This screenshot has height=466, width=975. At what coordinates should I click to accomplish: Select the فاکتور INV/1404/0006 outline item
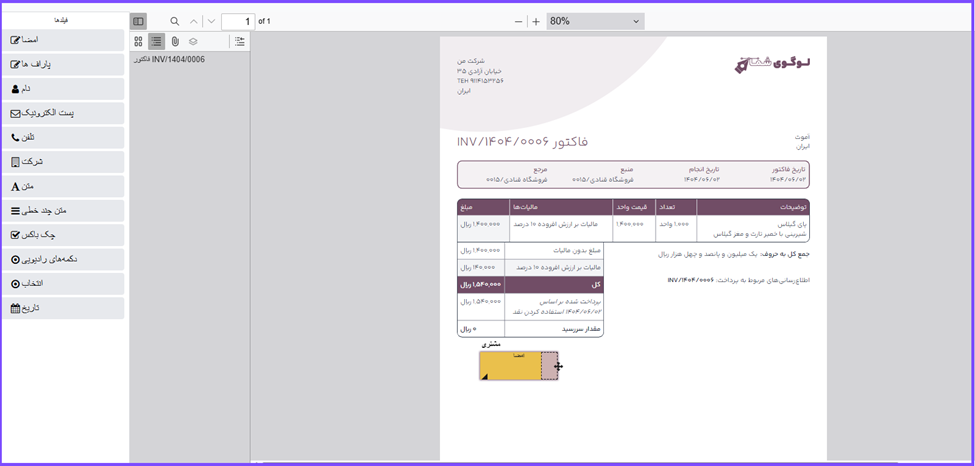click(170, 60)
